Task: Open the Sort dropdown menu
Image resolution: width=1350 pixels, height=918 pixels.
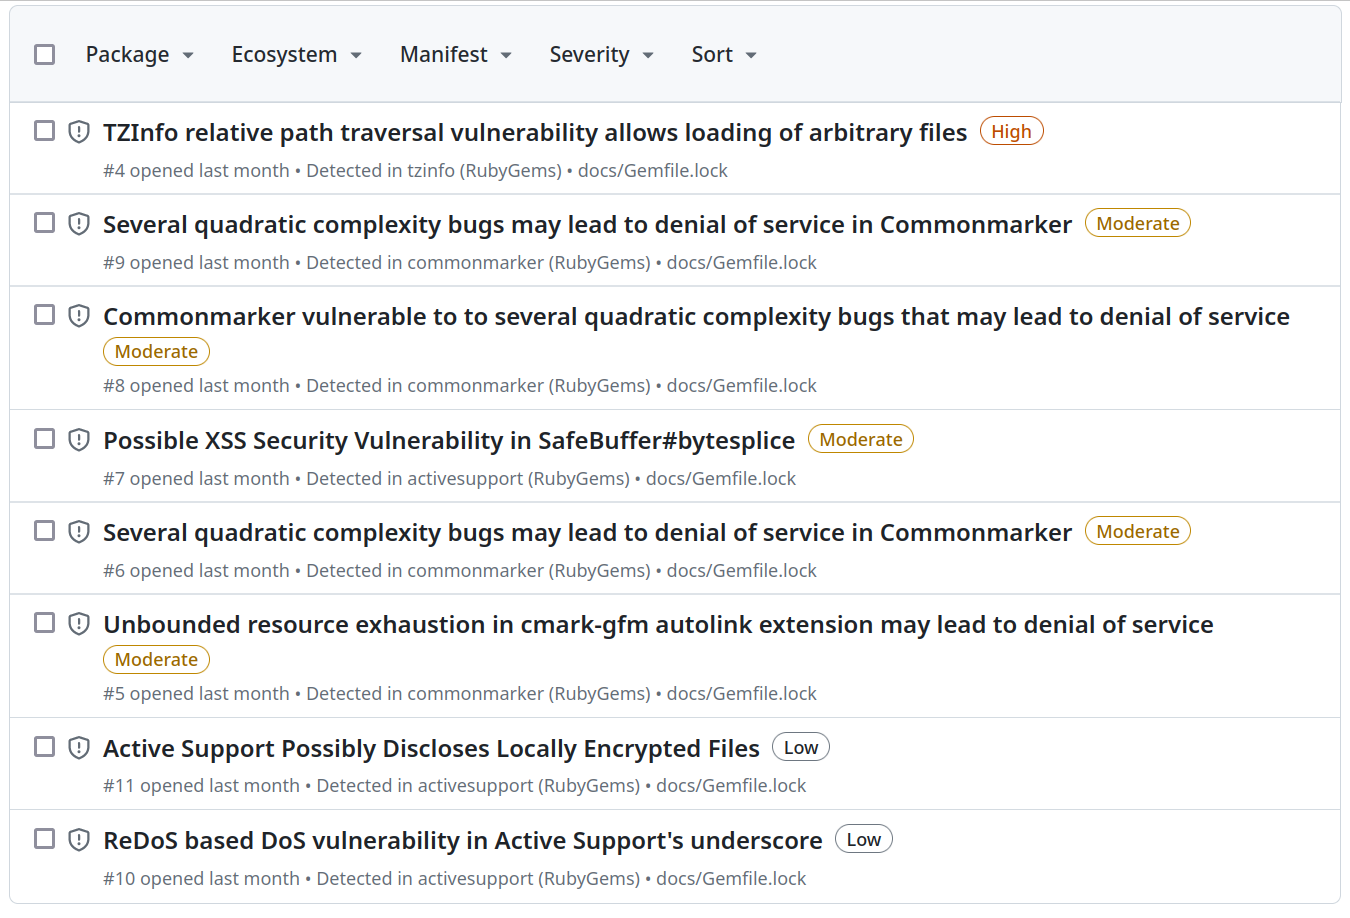Action: point(724,55)
